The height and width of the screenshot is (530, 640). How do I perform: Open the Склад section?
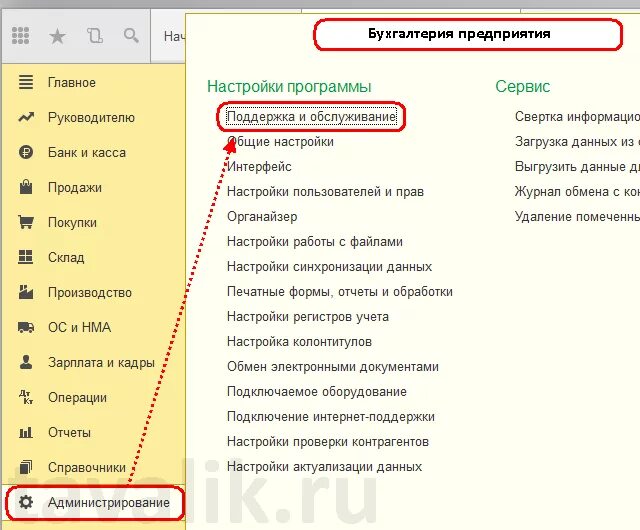click(x=66, y=258)
